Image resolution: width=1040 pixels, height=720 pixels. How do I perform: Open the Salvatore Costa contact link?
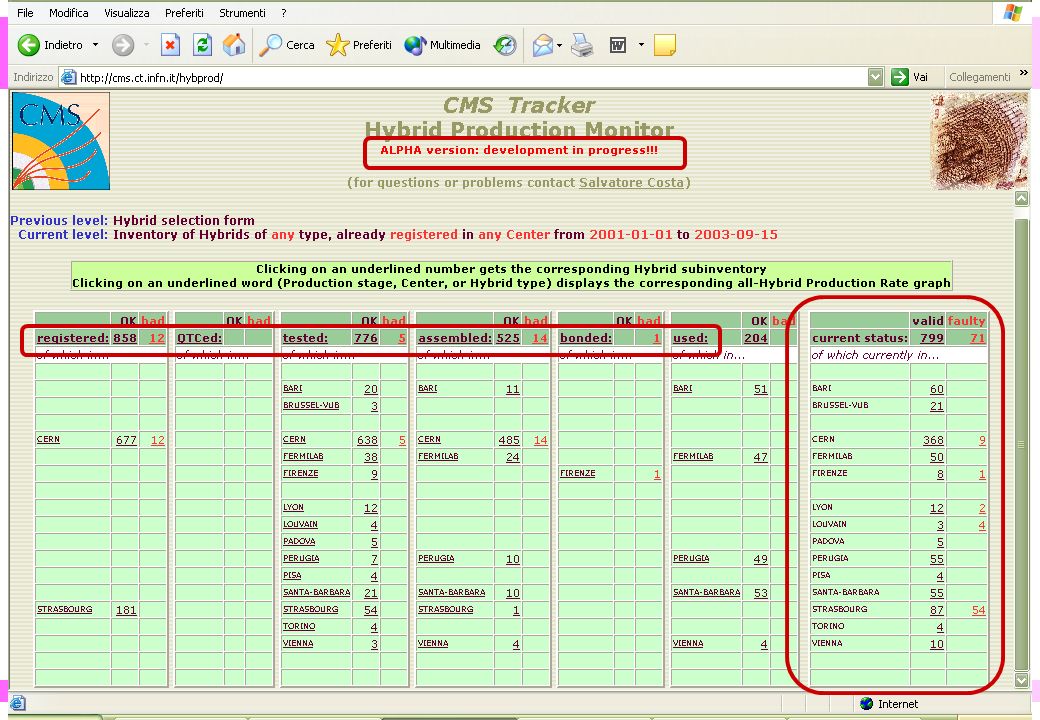[631, 182]
